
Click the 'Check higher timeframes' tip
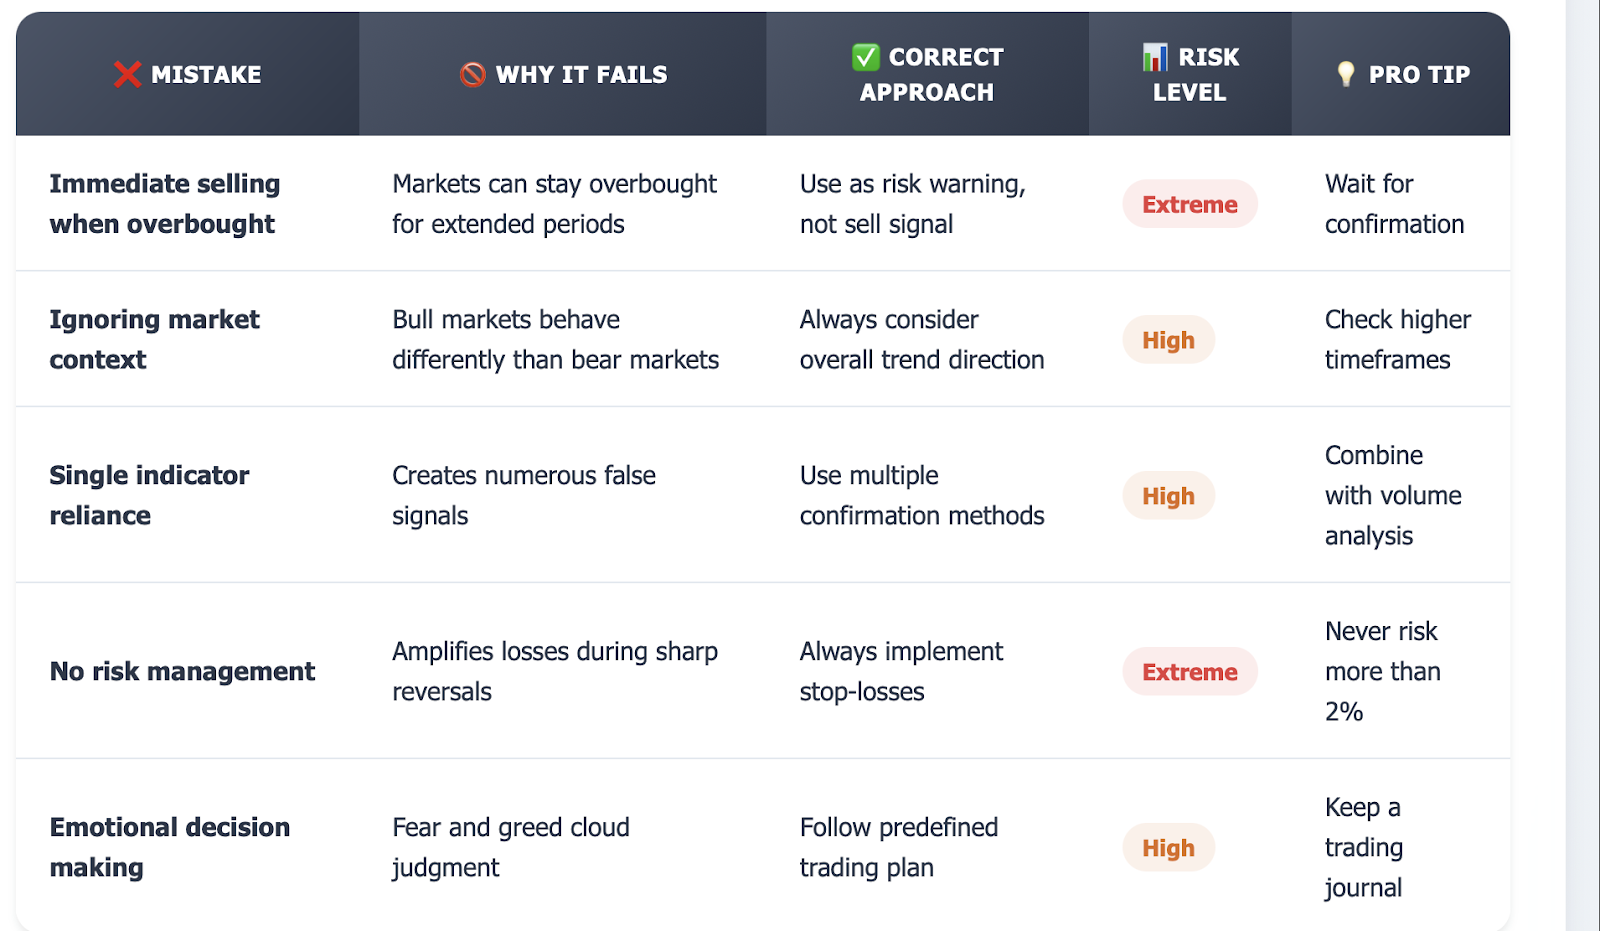click(1398, 340)
